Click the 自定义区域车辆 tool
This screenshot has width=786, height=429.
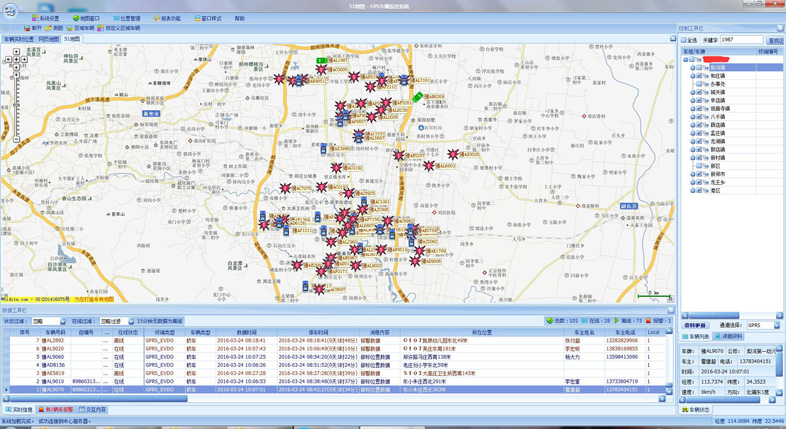click(x=120, y=28)
